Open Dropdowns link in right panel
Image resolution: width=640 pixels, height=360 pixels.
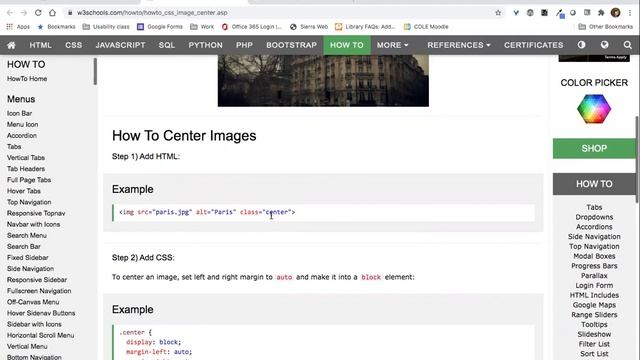(x=594, y=217)
